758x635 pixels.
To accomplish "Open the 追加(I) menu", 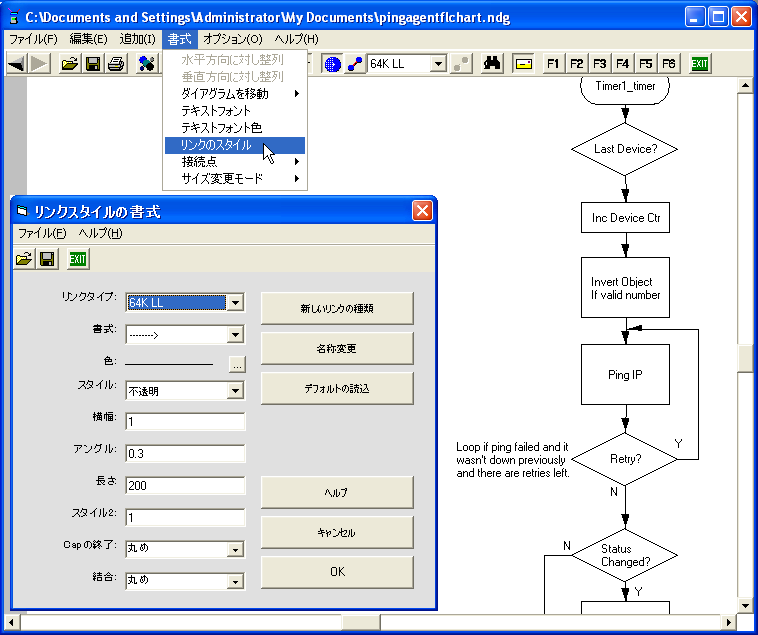I will click(x=138, y=39).
